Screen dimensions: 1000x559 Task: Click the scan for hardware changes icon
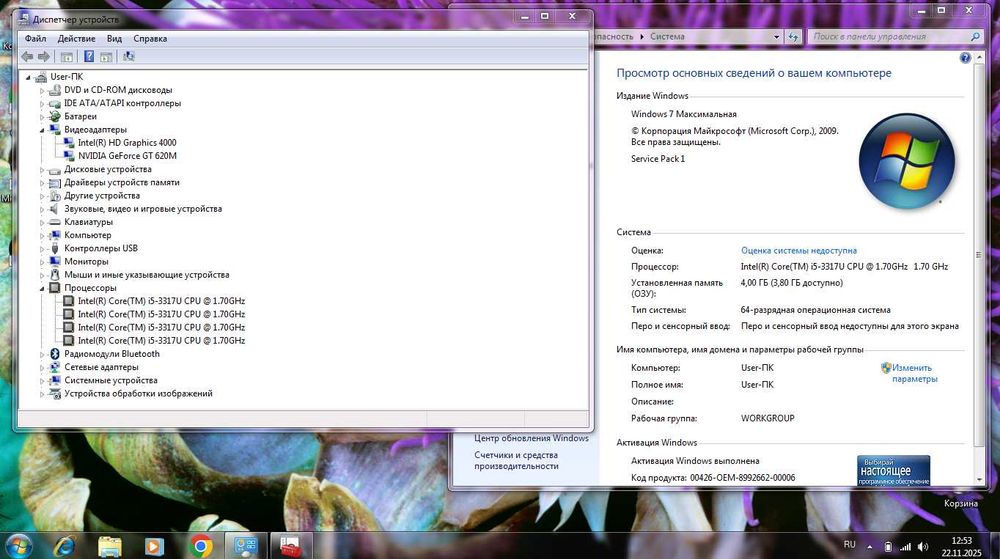(129, 57)
